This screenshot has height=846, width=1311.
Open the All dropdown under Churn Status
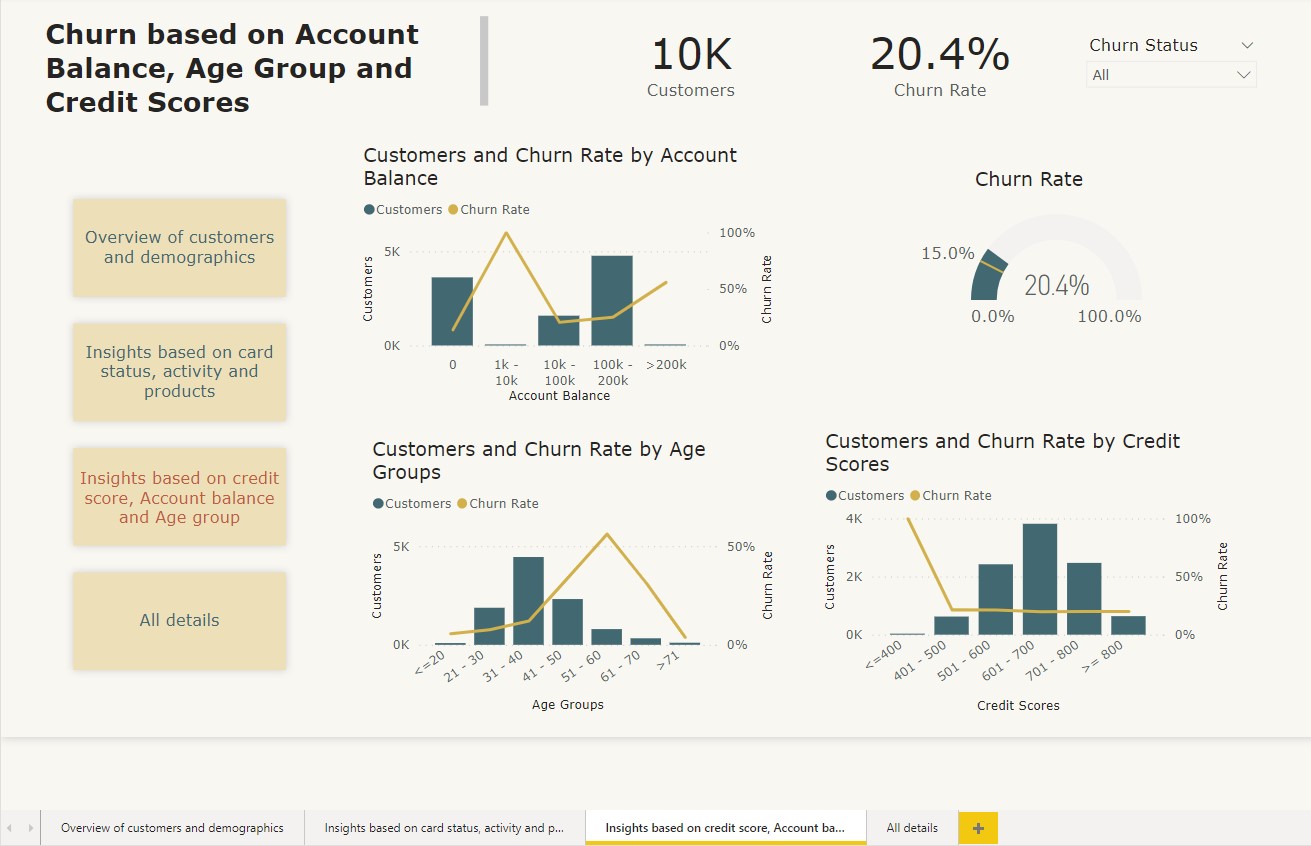[x=1243, y=74]
